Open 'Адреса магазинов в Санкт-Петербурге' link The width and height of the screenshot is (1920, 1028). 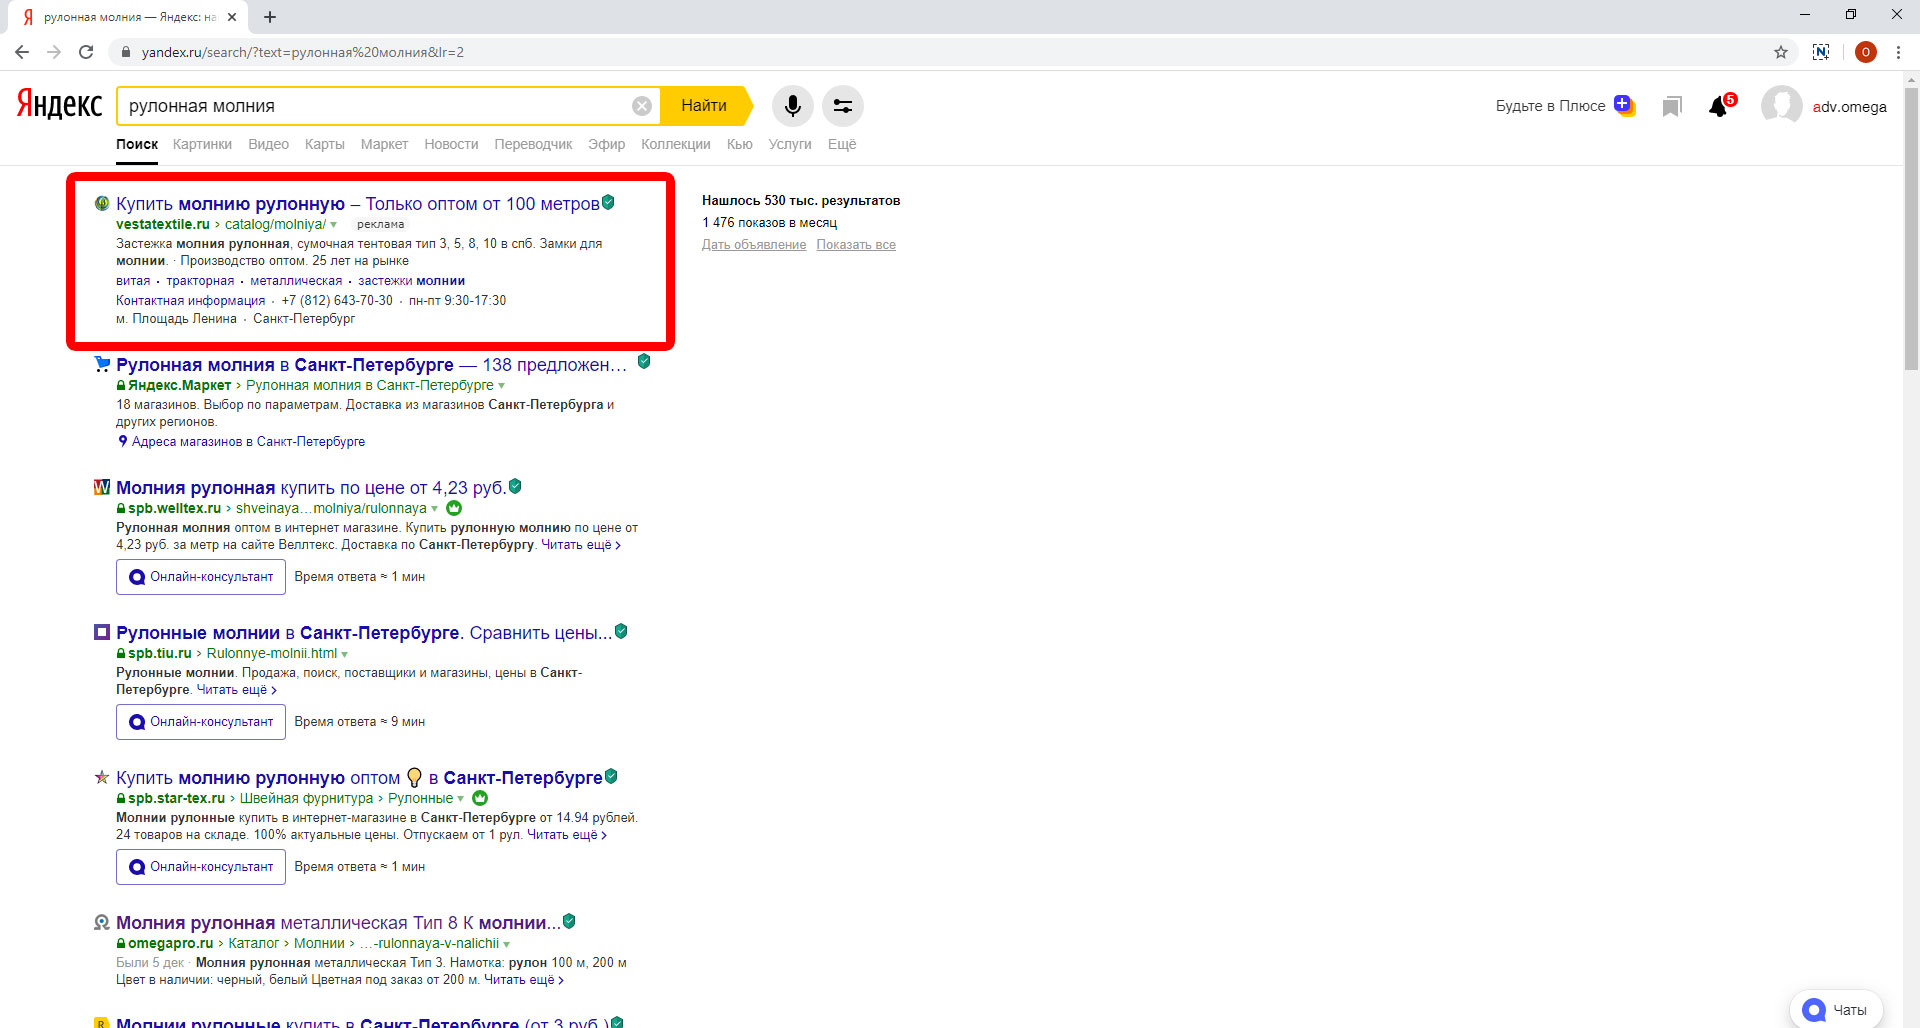(248, 442)
